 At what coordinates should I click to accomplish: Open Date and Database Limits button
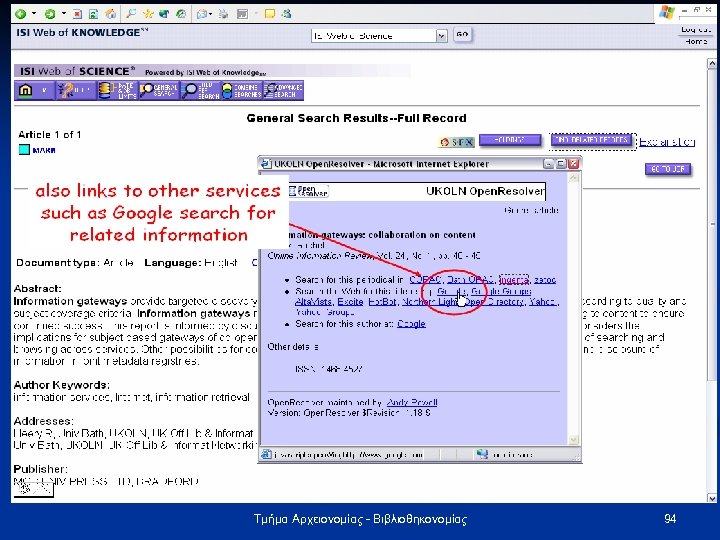tap(118, 90)
